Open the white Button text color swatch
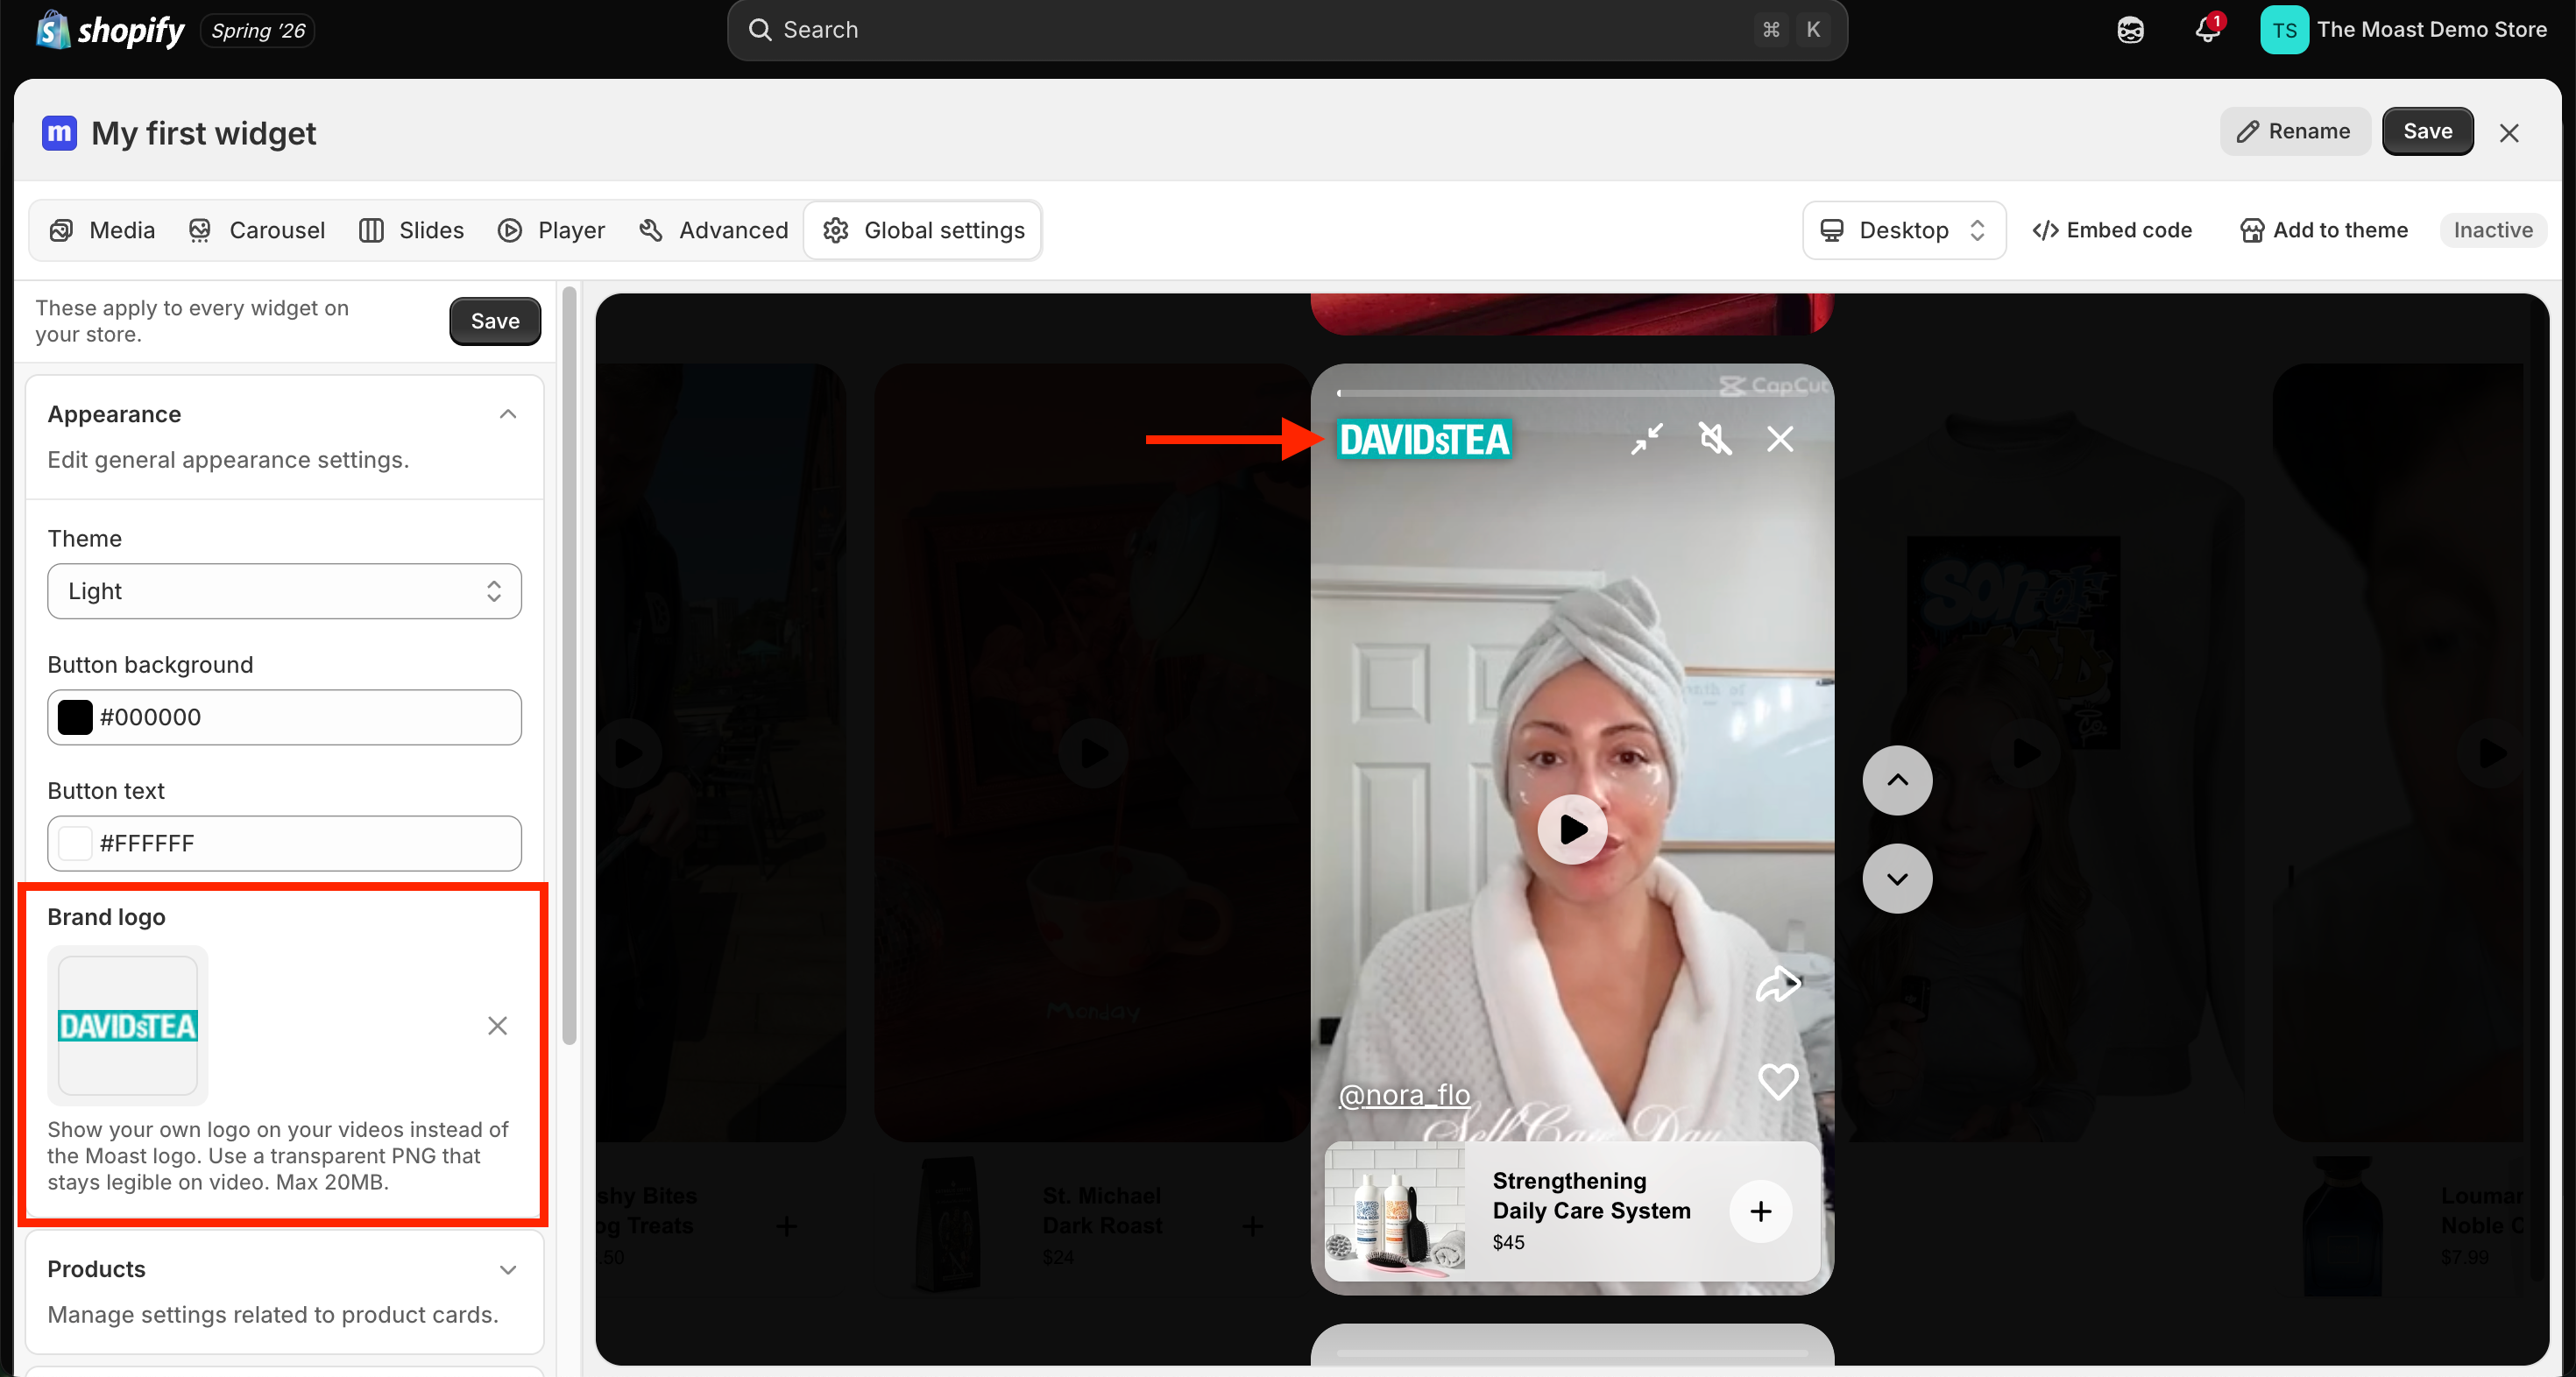The height and width of the screenshot is (1377, 2576). (75, 843)
